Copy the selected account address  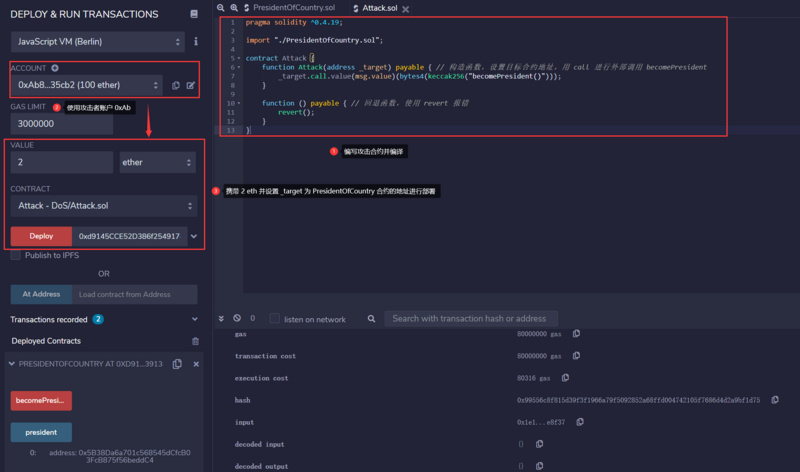[x=176, y=85]
